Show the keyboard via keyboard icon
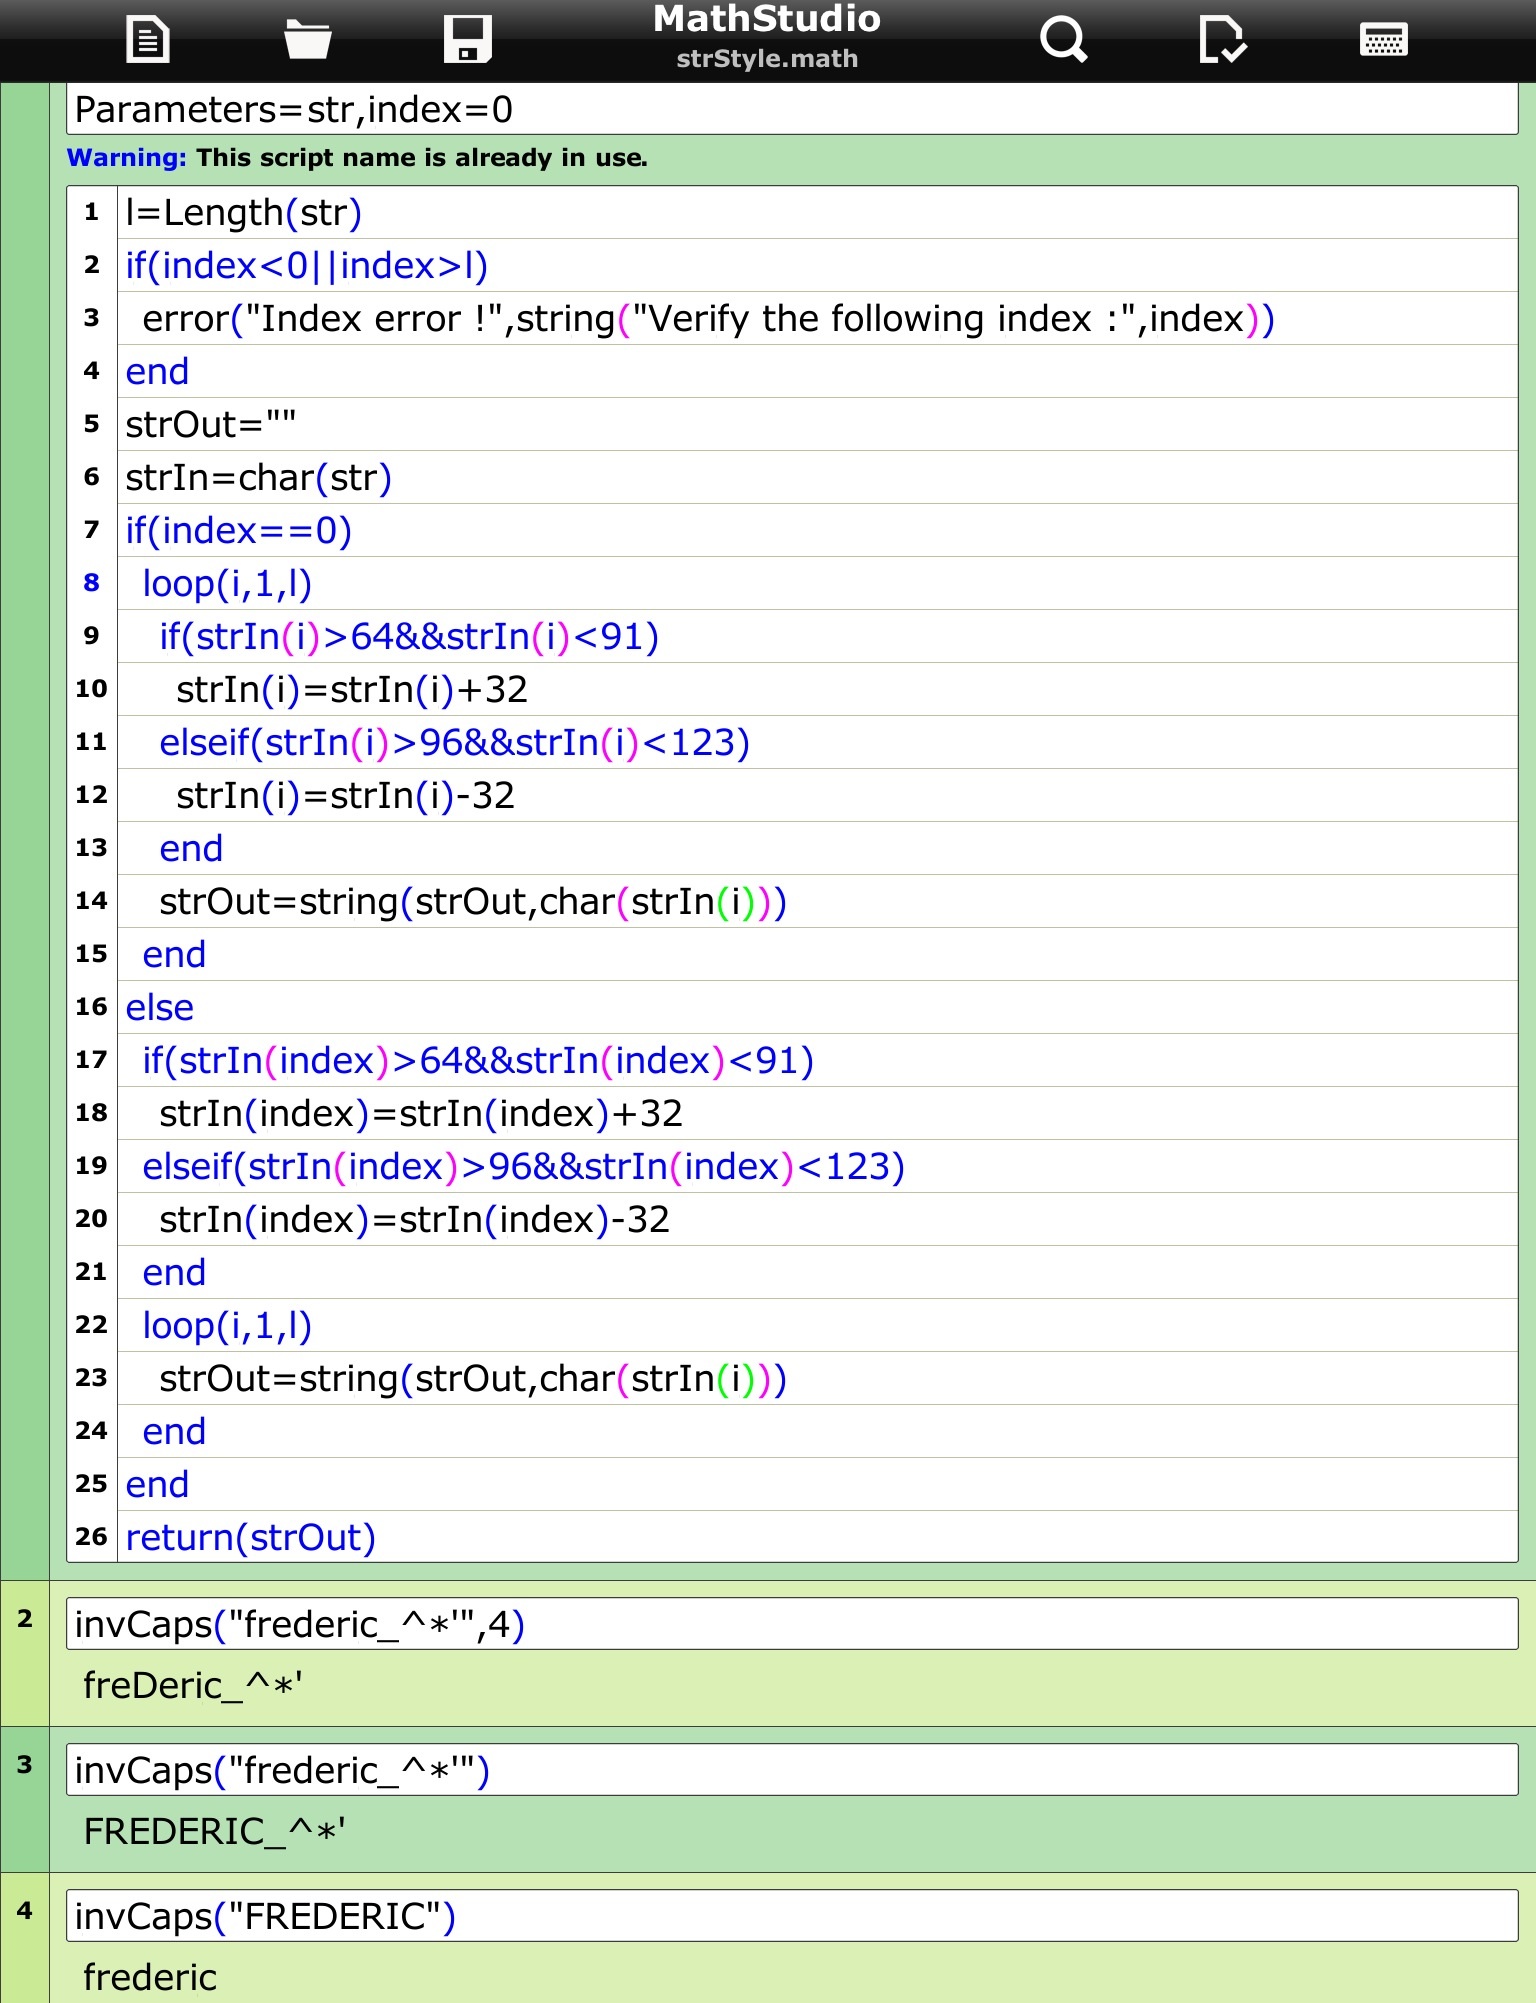1536x2003 pixels. coord(1383,40)
